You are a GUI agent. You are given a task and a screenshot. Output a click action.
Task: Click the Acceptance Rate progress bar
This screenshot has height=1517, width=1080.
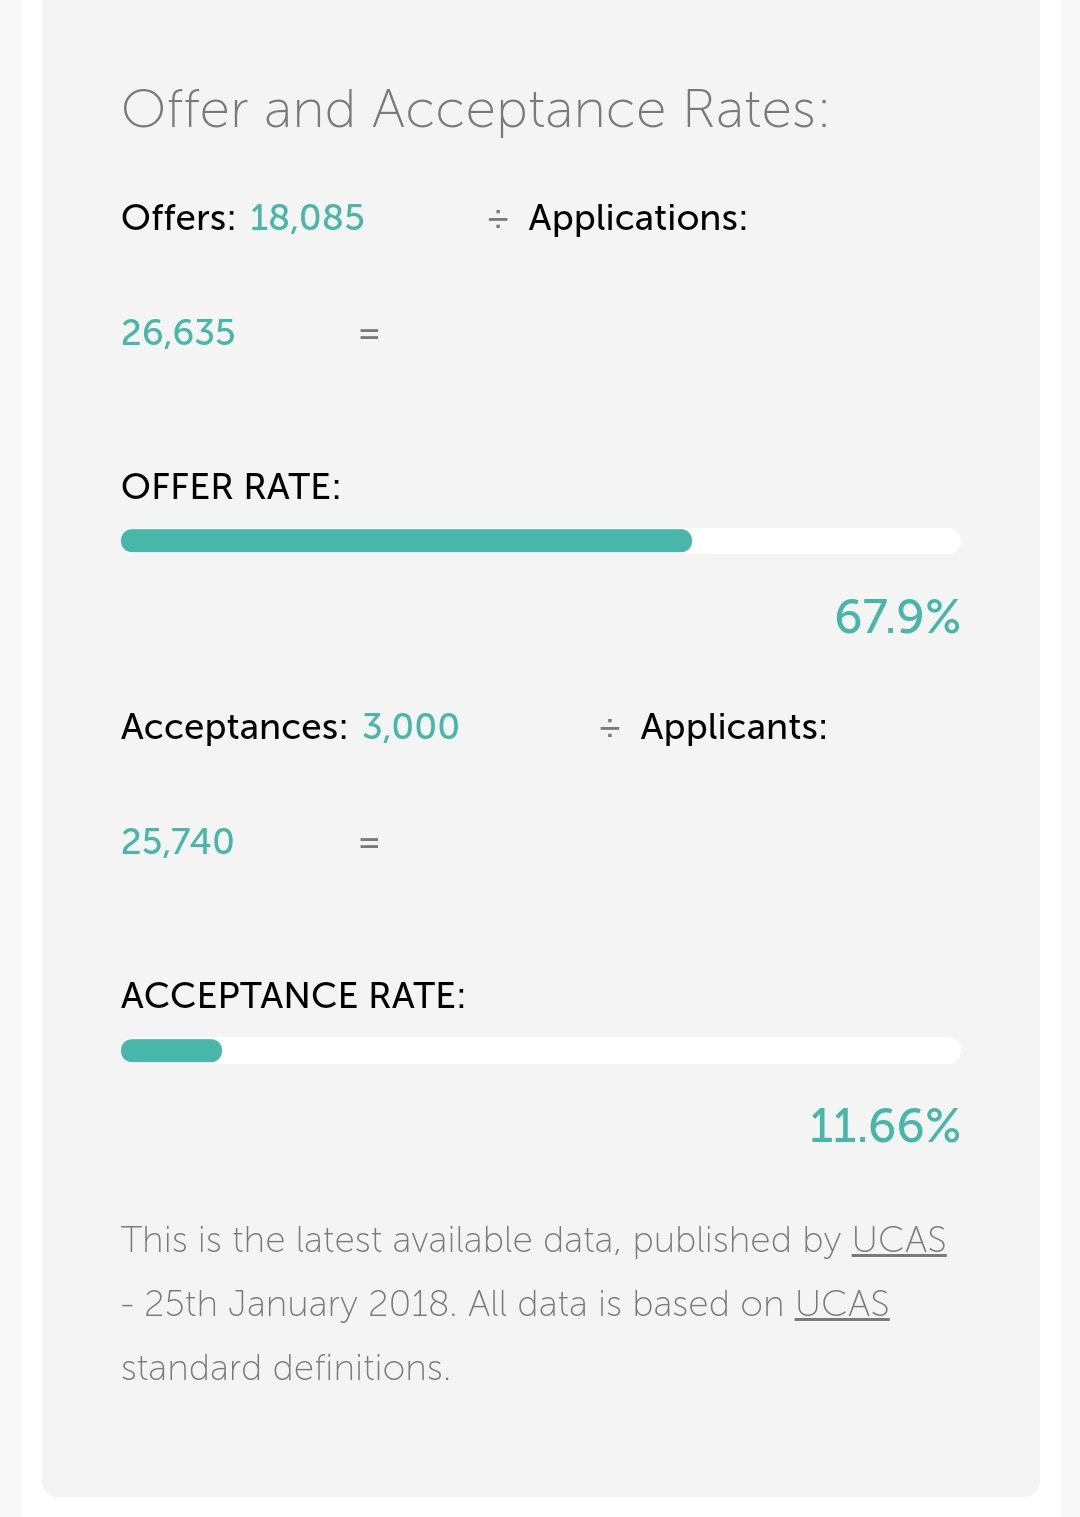click(540, 1050)
